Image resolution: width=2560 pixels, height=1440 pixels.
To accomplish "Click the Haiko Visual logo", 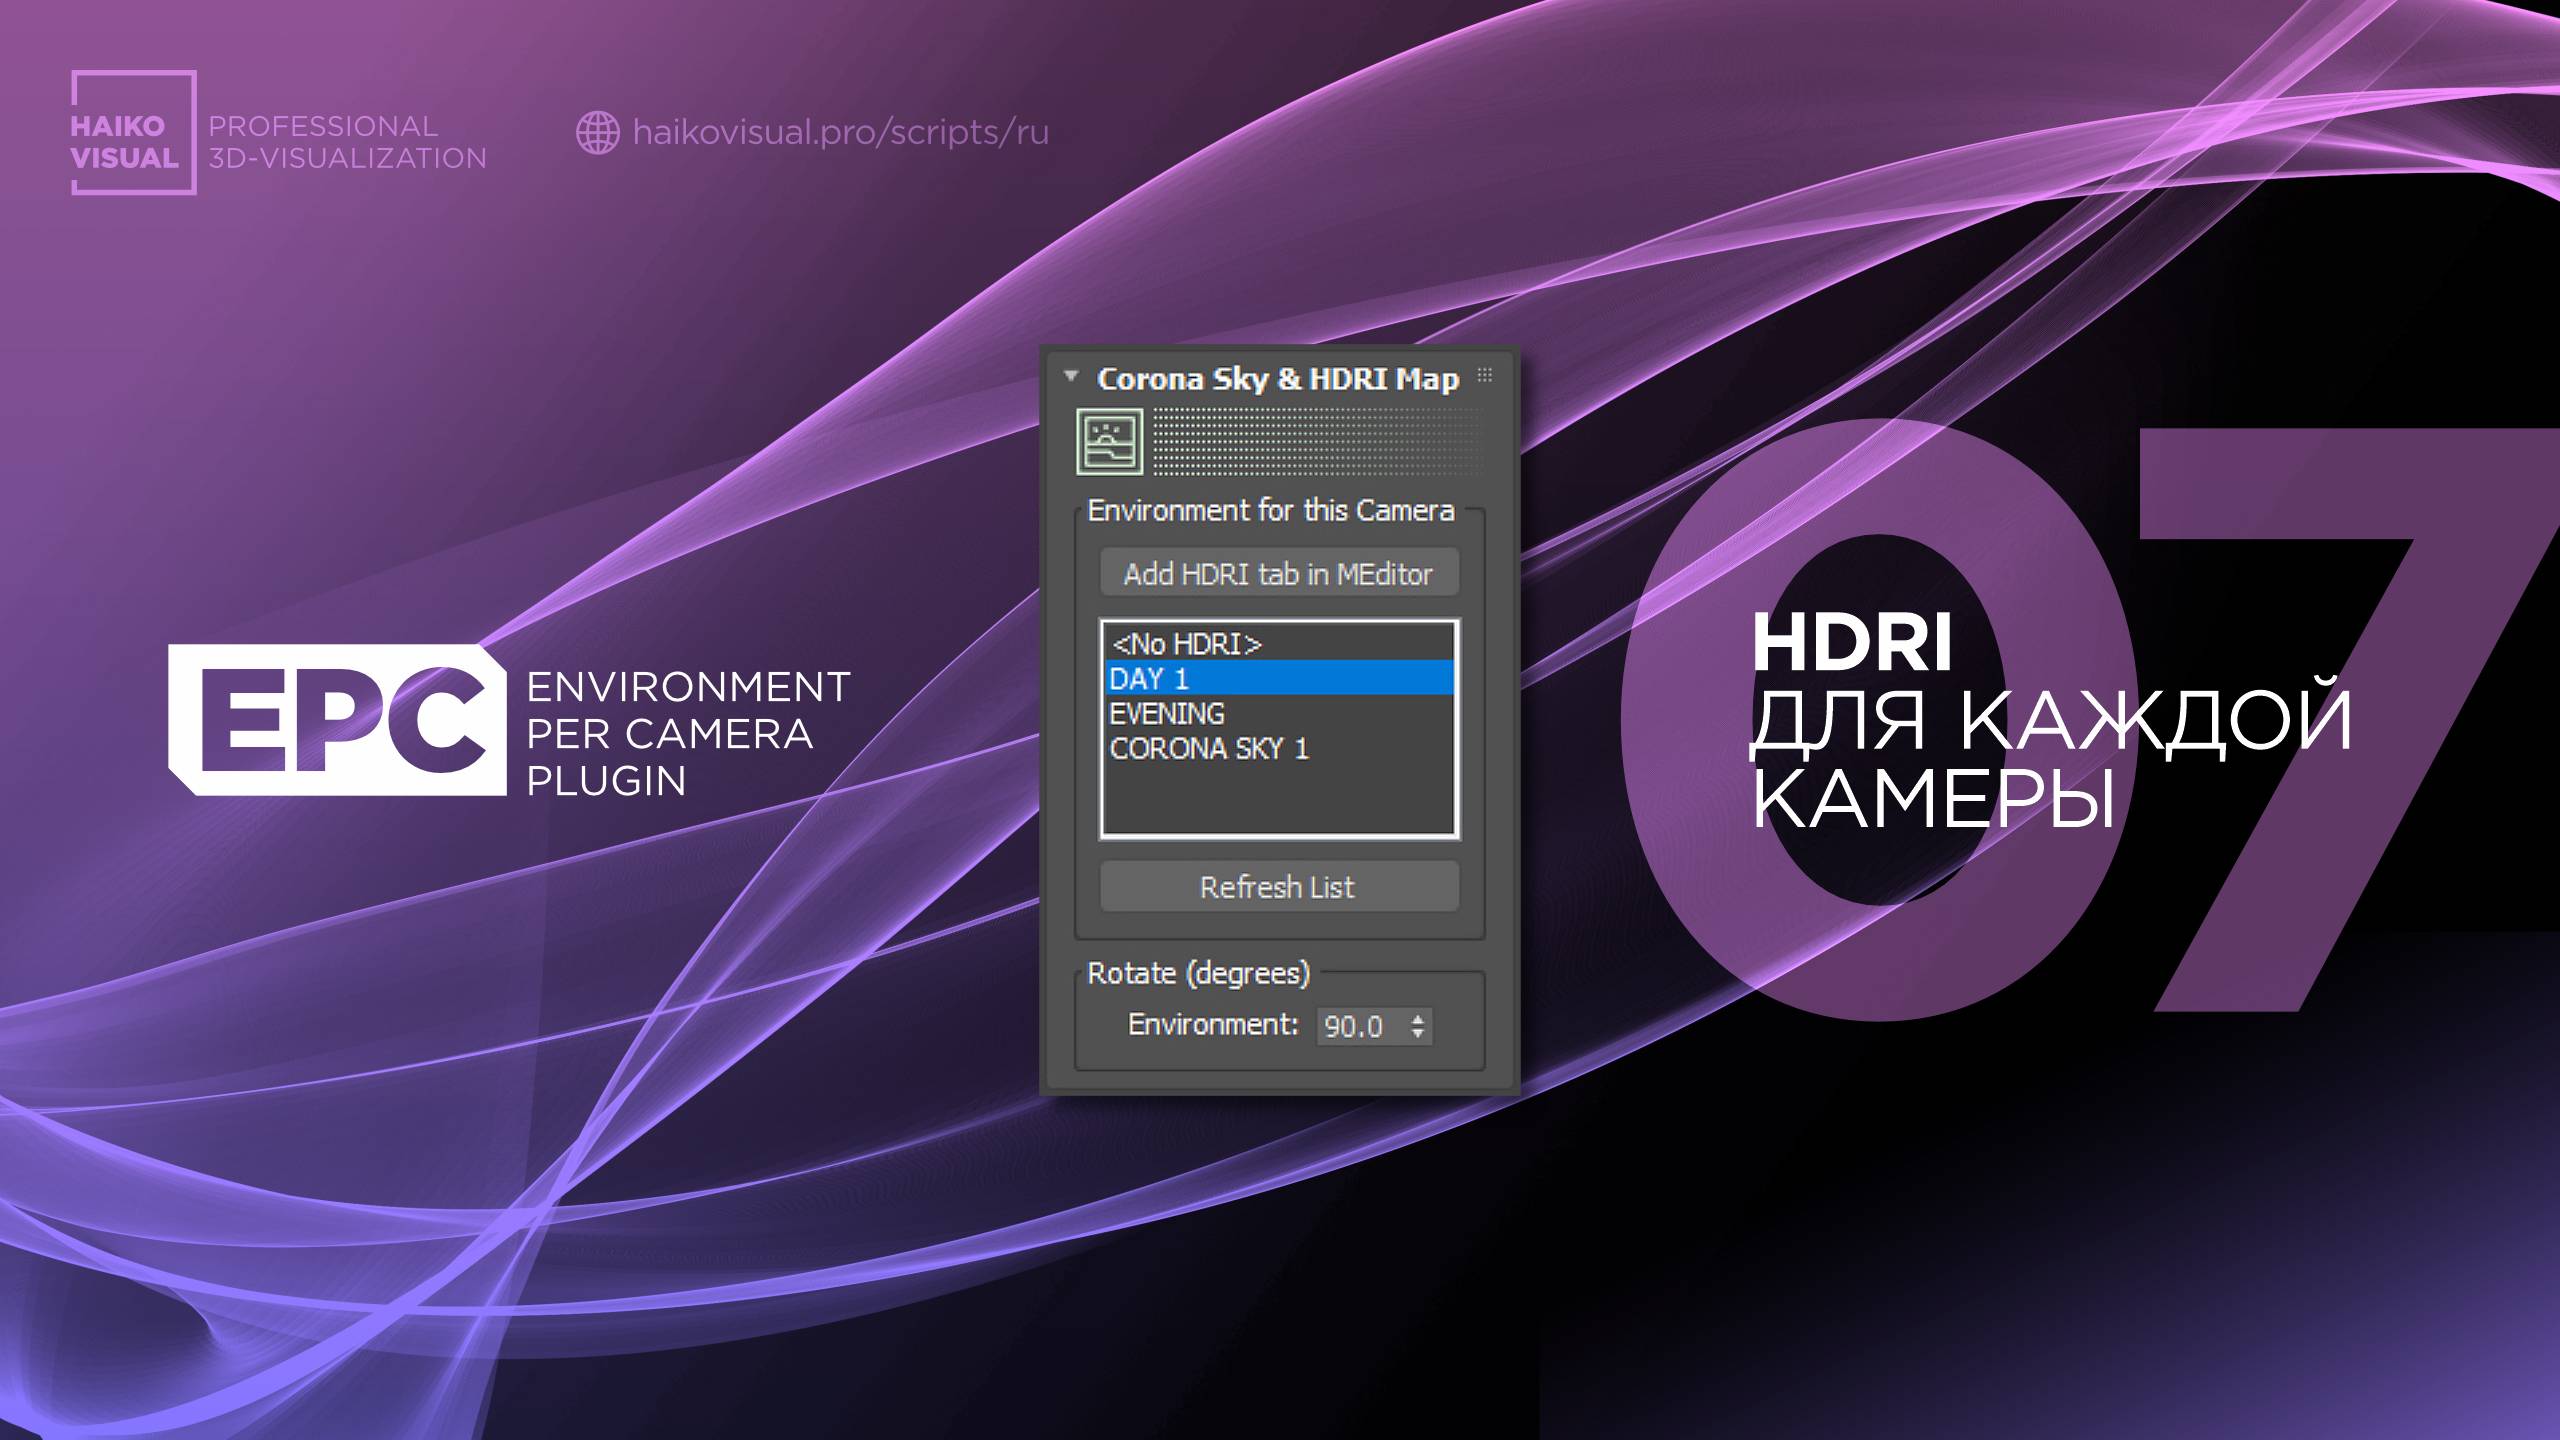I will [133, 132].
